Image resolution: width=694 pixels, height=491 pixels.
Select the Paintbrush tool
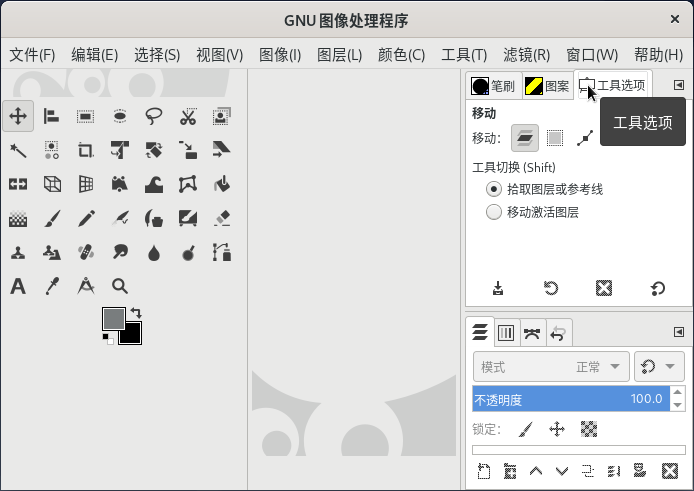pyautogui.click(x=52, y=218)
